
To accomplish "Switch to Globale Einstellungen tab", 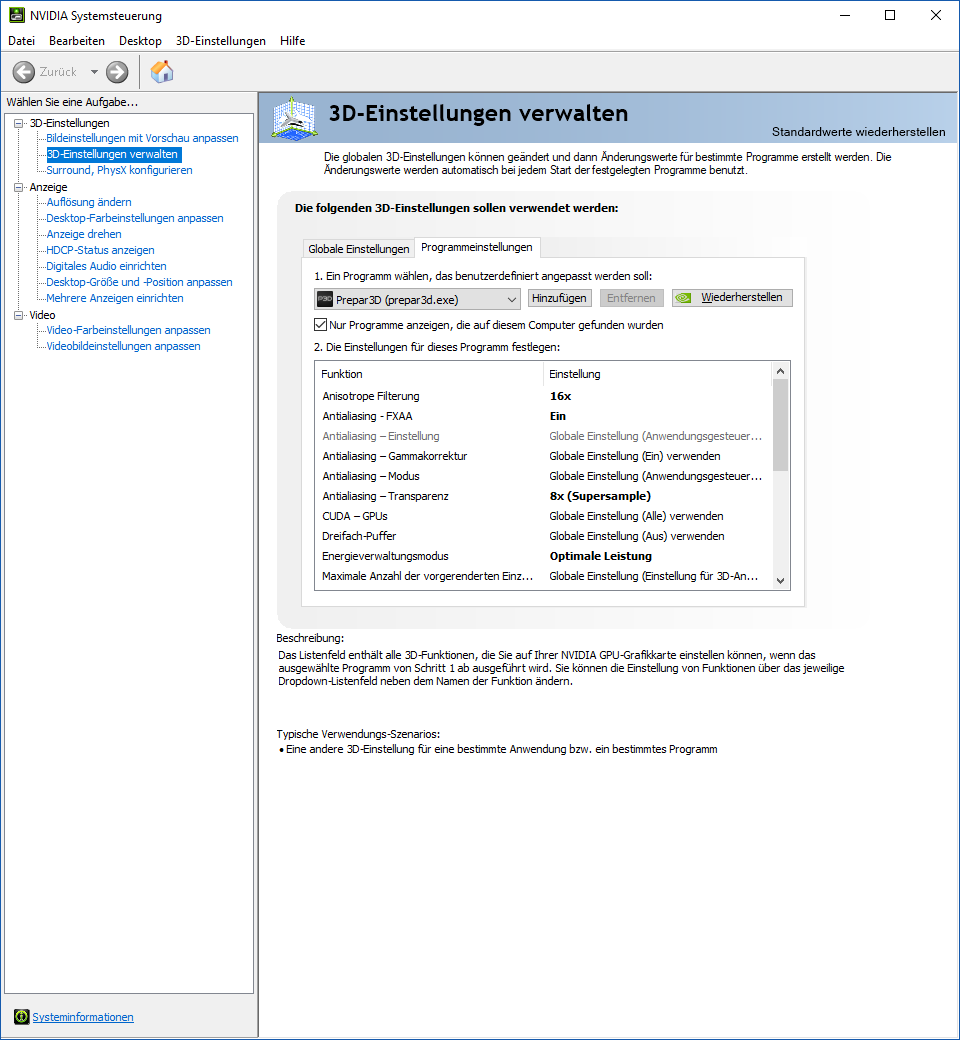I will [359, 249].
